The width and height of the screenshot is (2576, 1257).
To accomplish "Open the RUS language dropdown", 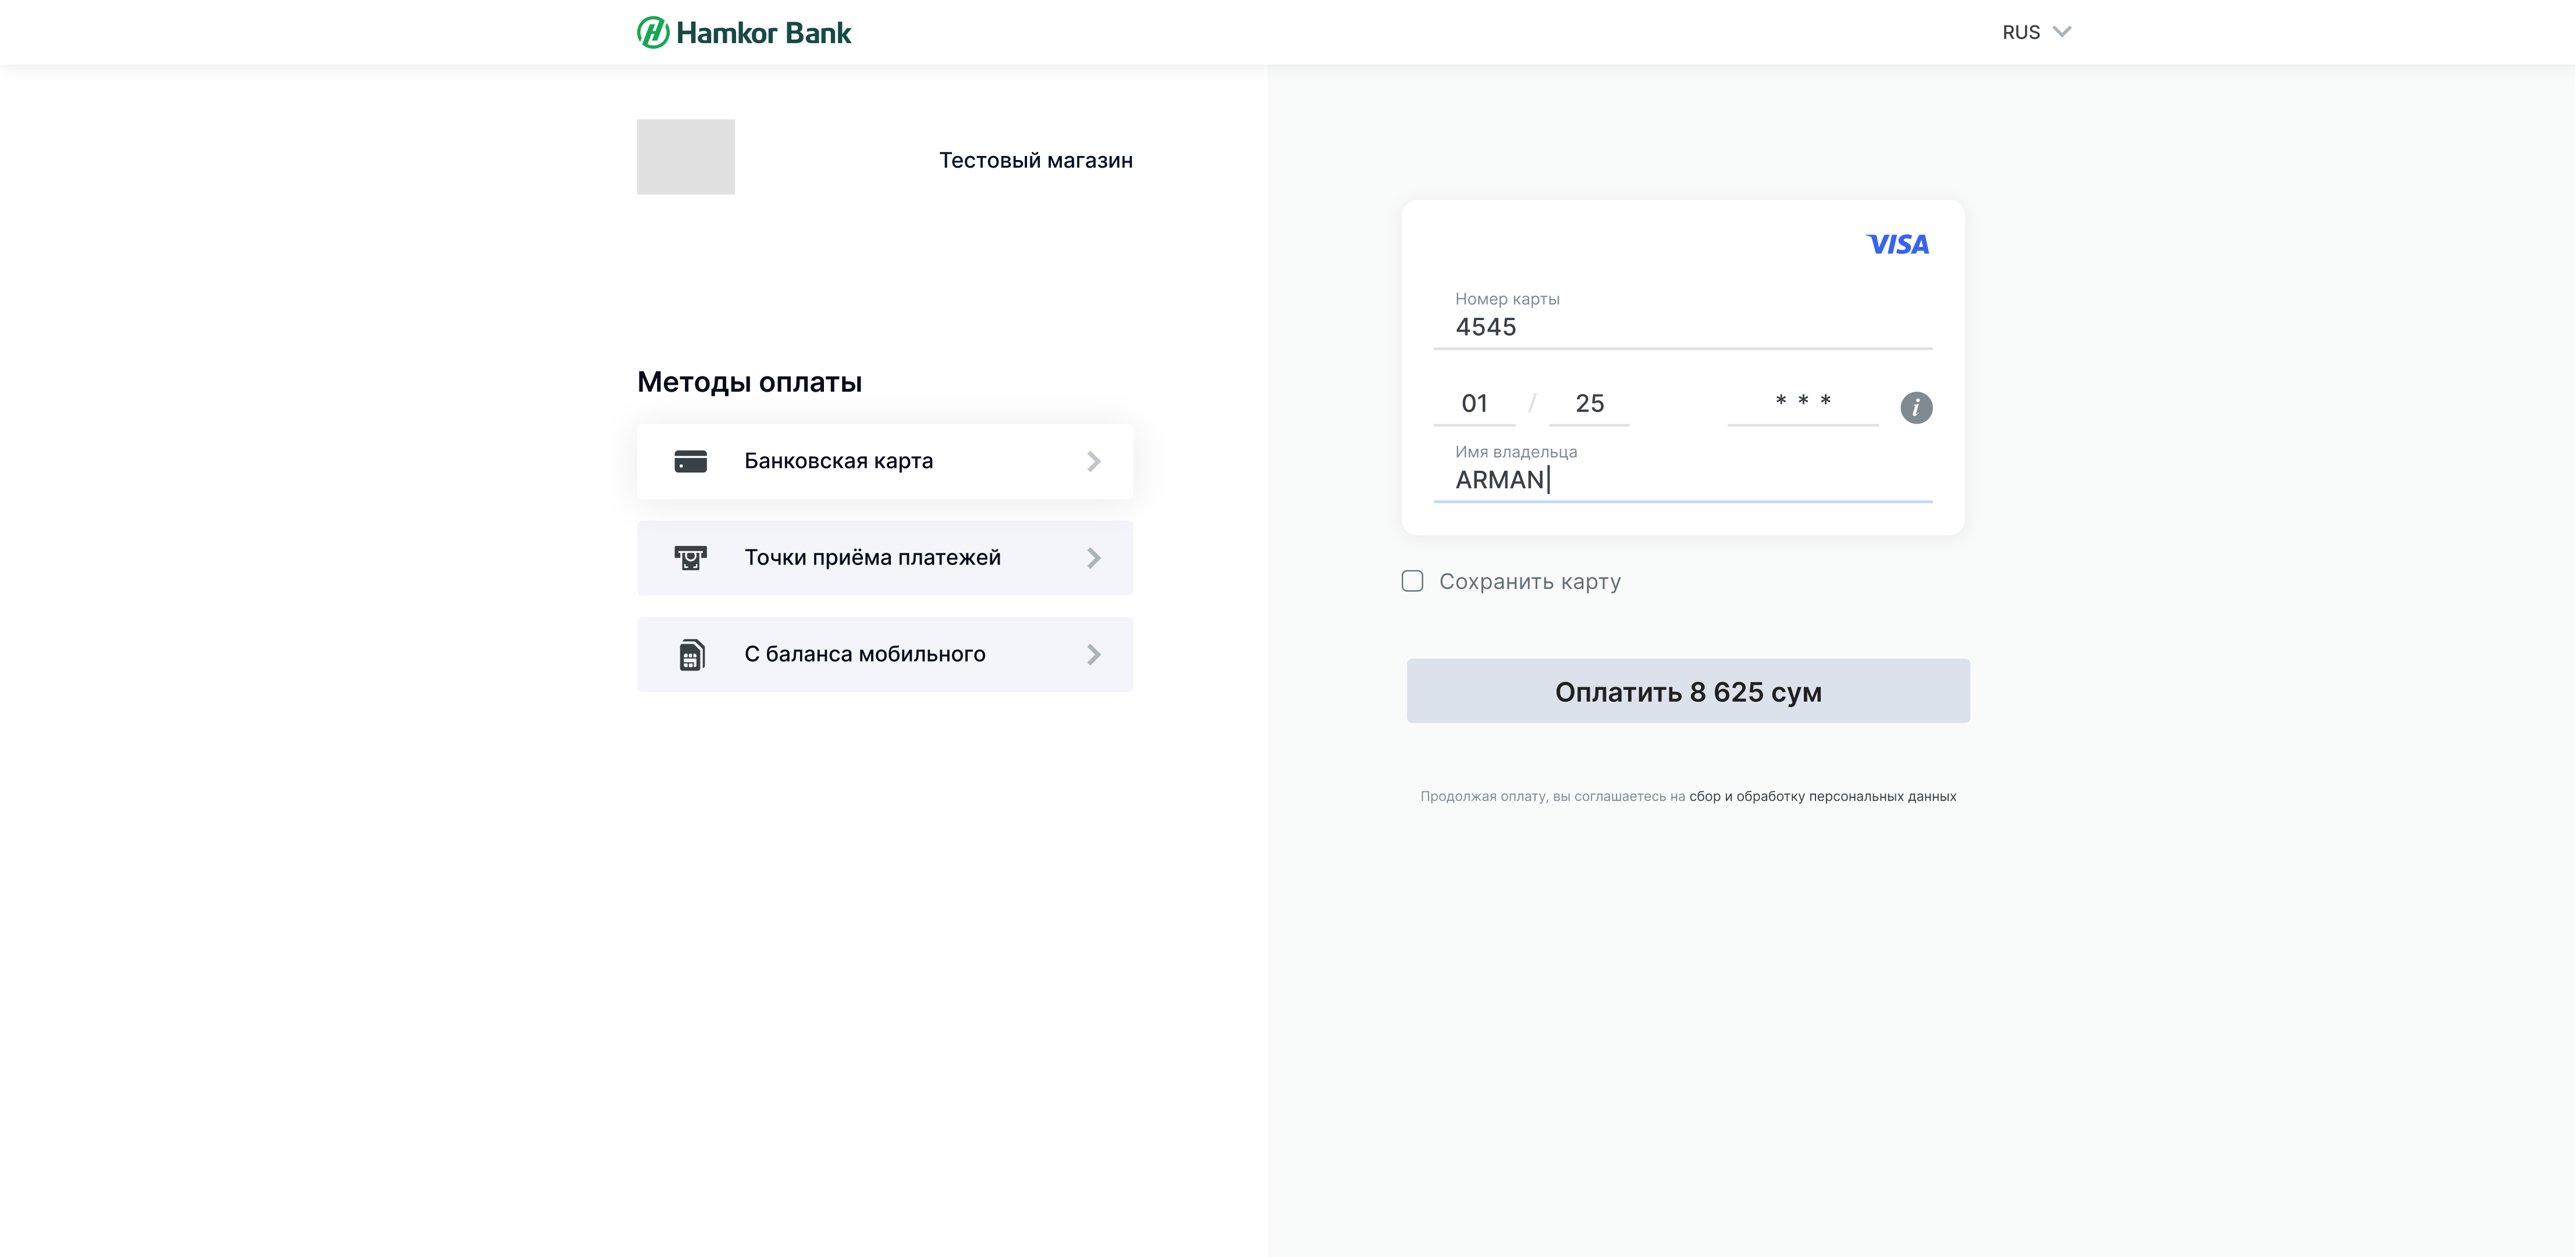I will 2035,32.
